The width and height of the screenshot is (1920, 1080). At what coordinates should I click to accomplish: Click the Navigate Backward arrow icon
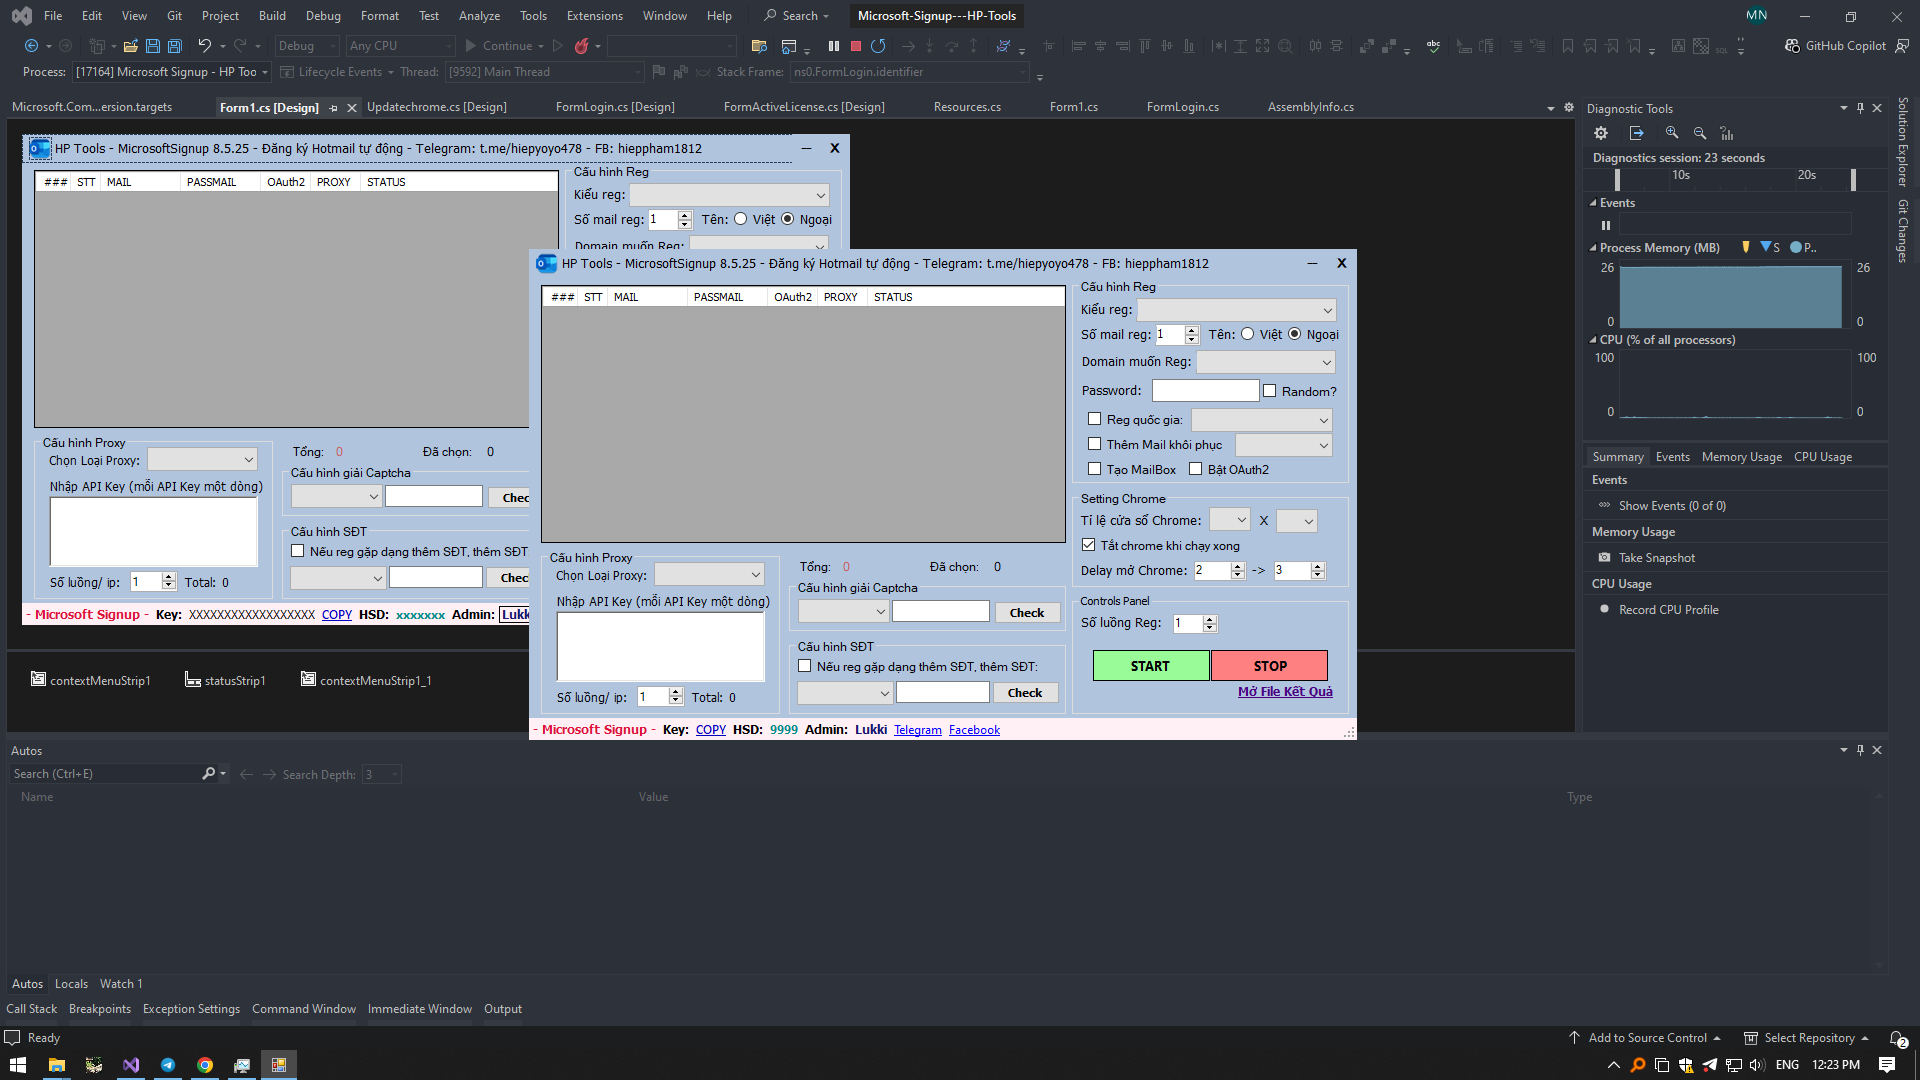point(31,46)
